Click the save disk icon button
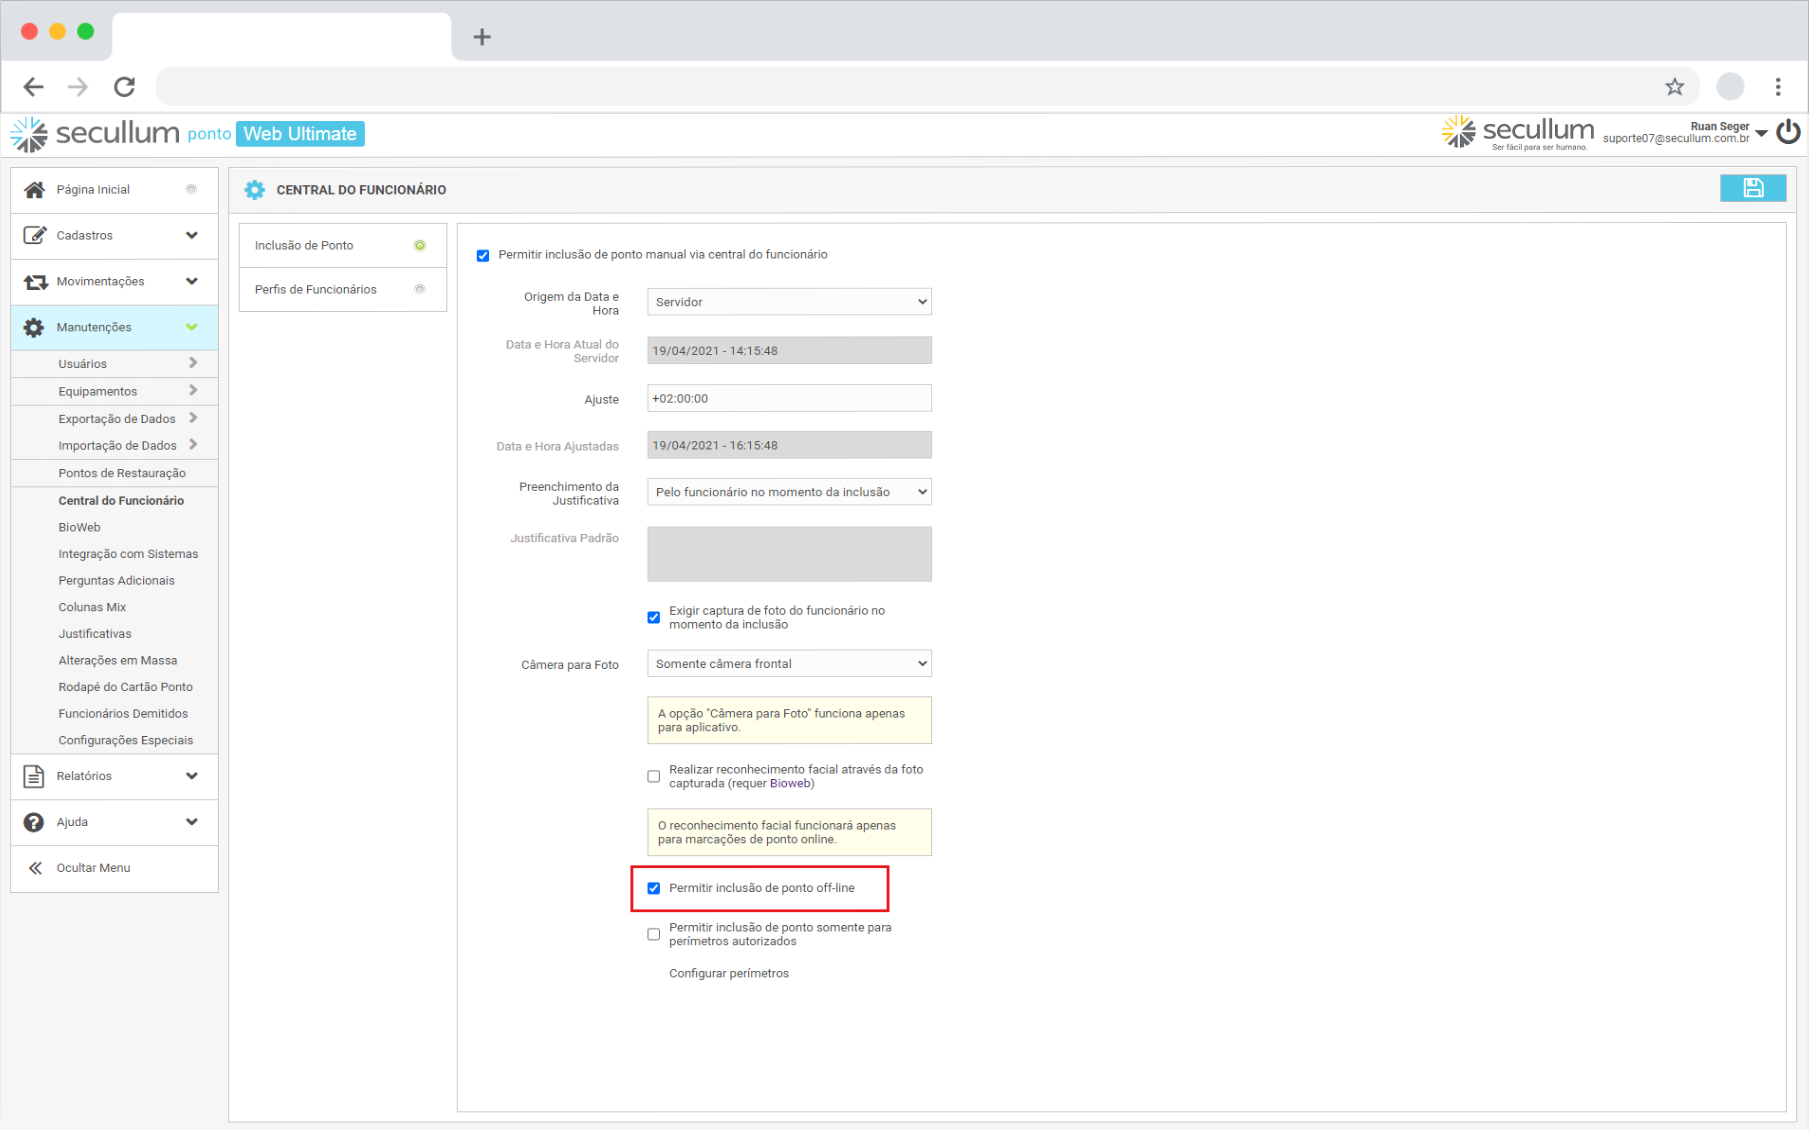This screenshot has height=1130, width=1809. pos(1752,188)
